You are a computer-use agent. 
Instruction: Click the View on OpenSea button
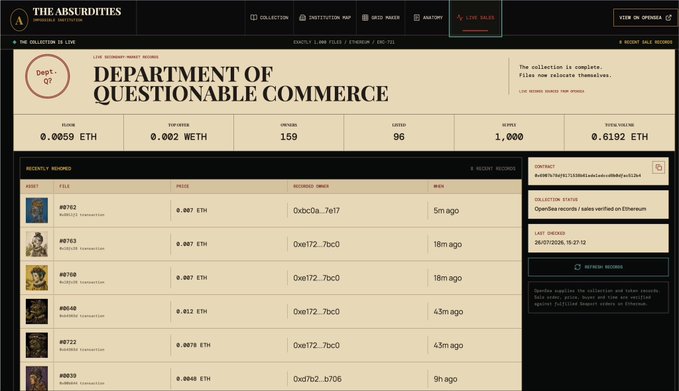[x=645, y=18]
